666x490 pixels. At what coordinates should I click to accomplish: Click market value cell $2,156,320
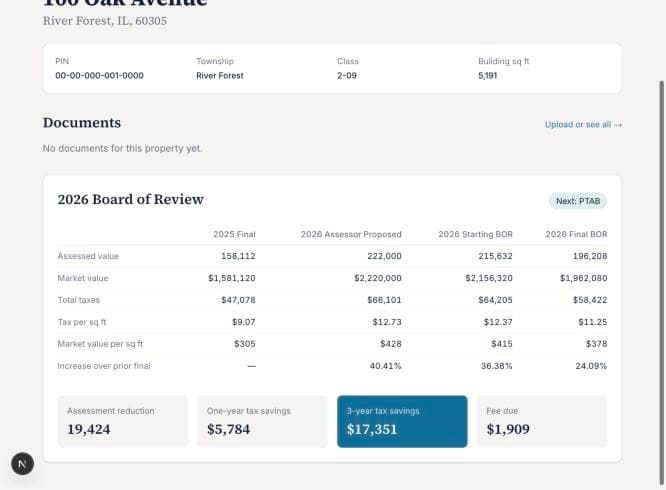489,278
